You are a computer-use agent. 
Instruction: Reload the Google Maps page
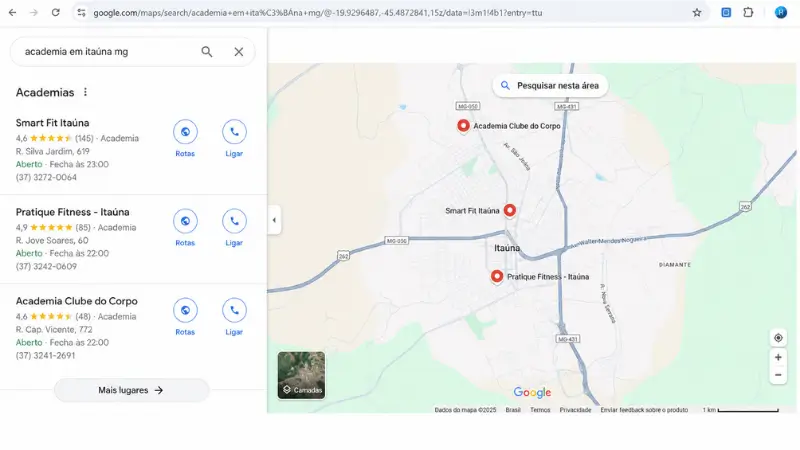[x=56, y=13]
